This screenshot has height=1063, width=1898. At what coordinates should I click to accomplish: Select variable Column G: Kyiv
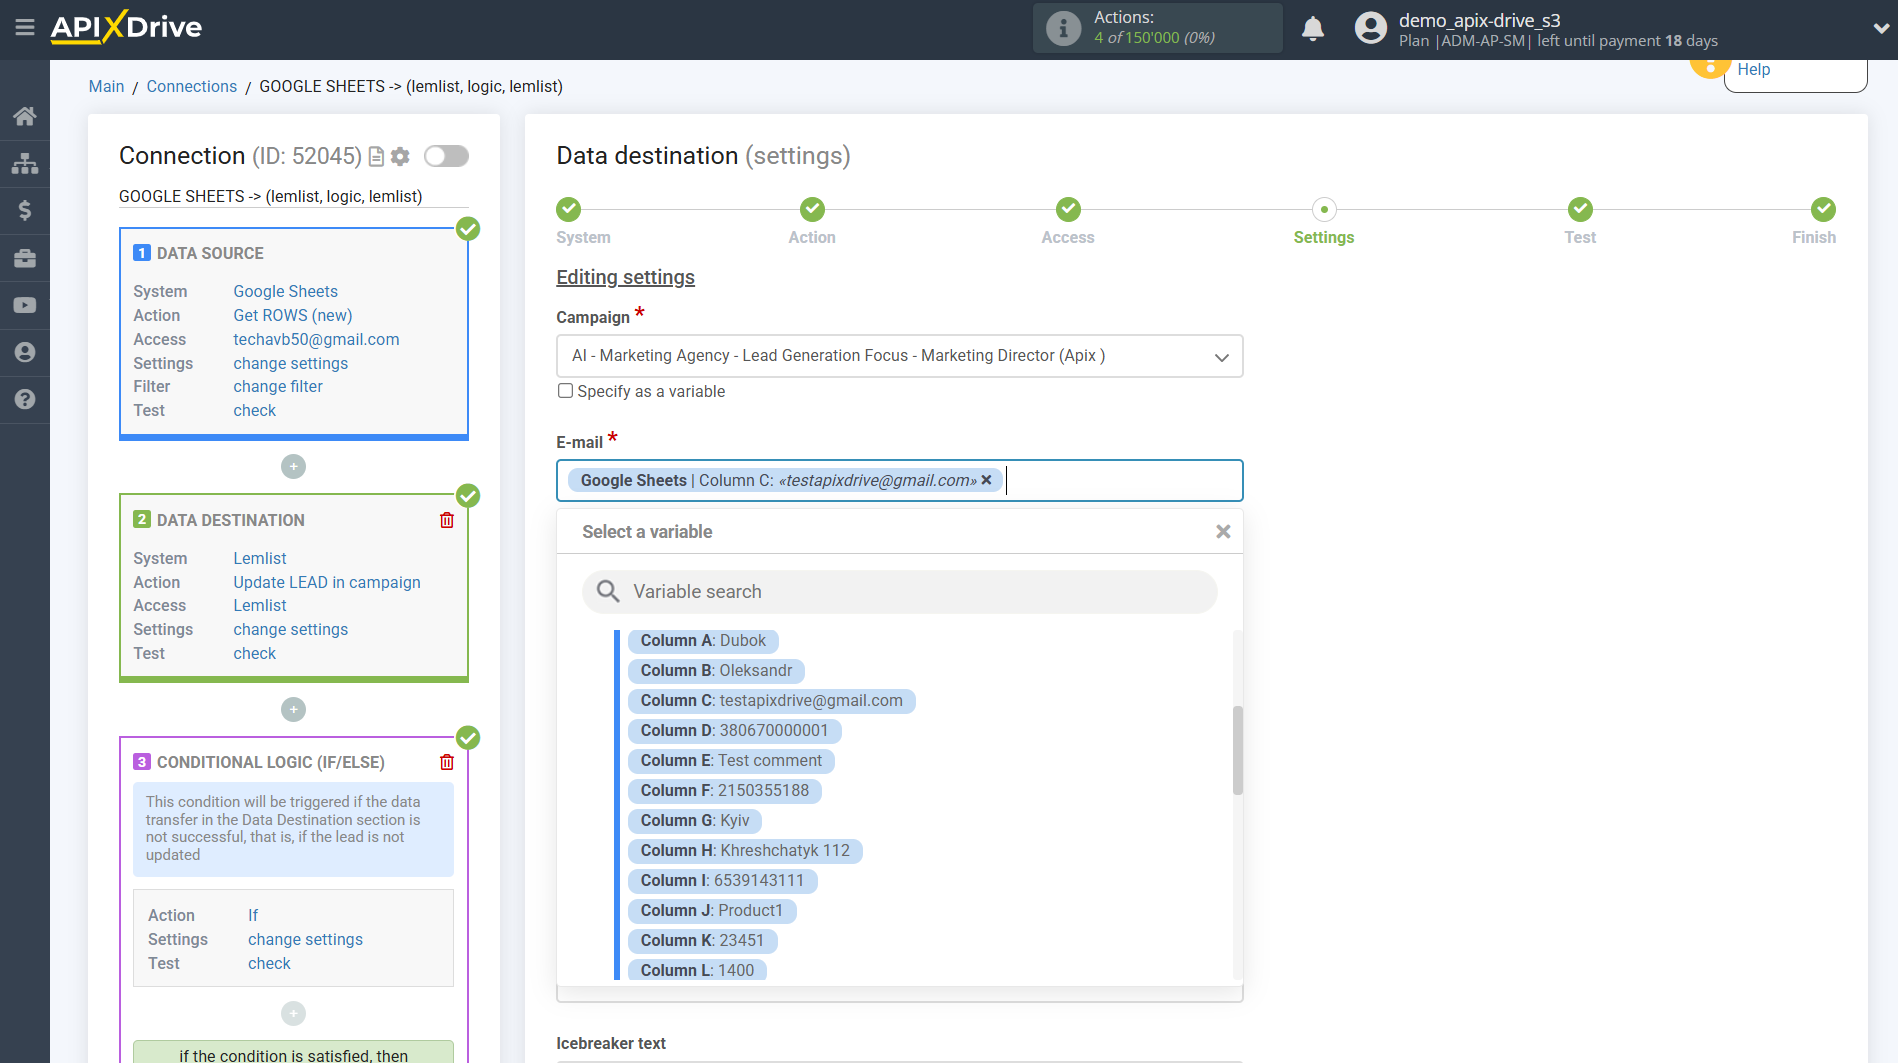coord(694,820)
